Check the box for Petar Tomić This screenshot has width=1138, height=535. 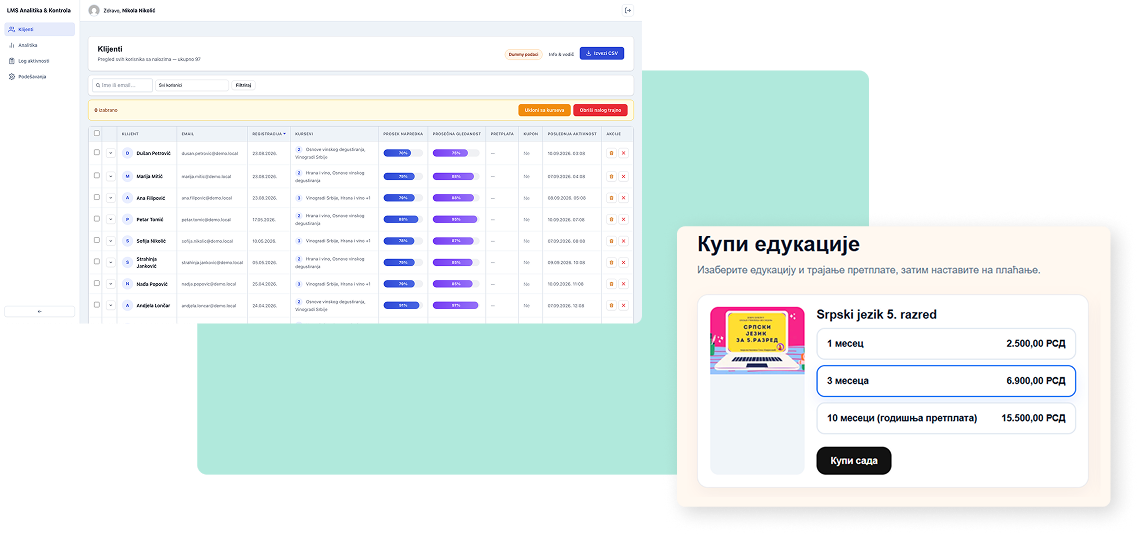coord(97,219)
